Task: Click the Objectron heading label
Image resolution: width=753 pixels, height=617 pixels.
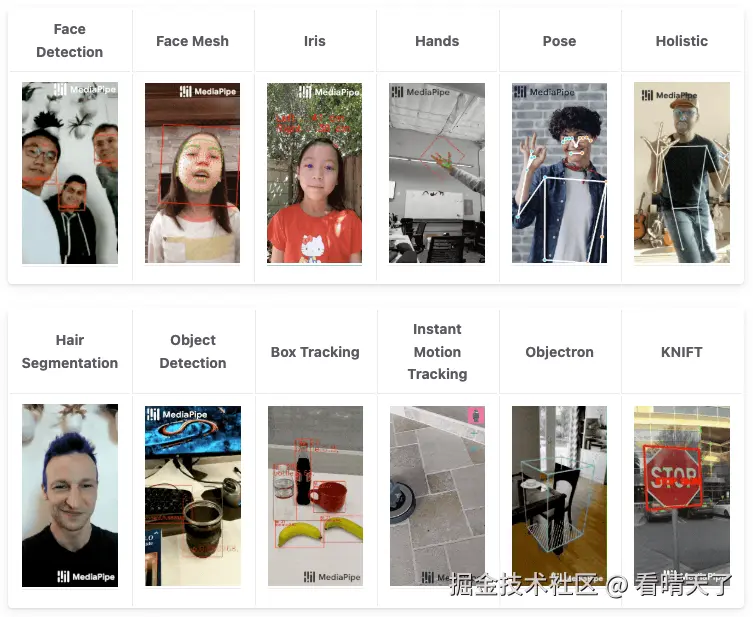Action: (x=559, y=352)
